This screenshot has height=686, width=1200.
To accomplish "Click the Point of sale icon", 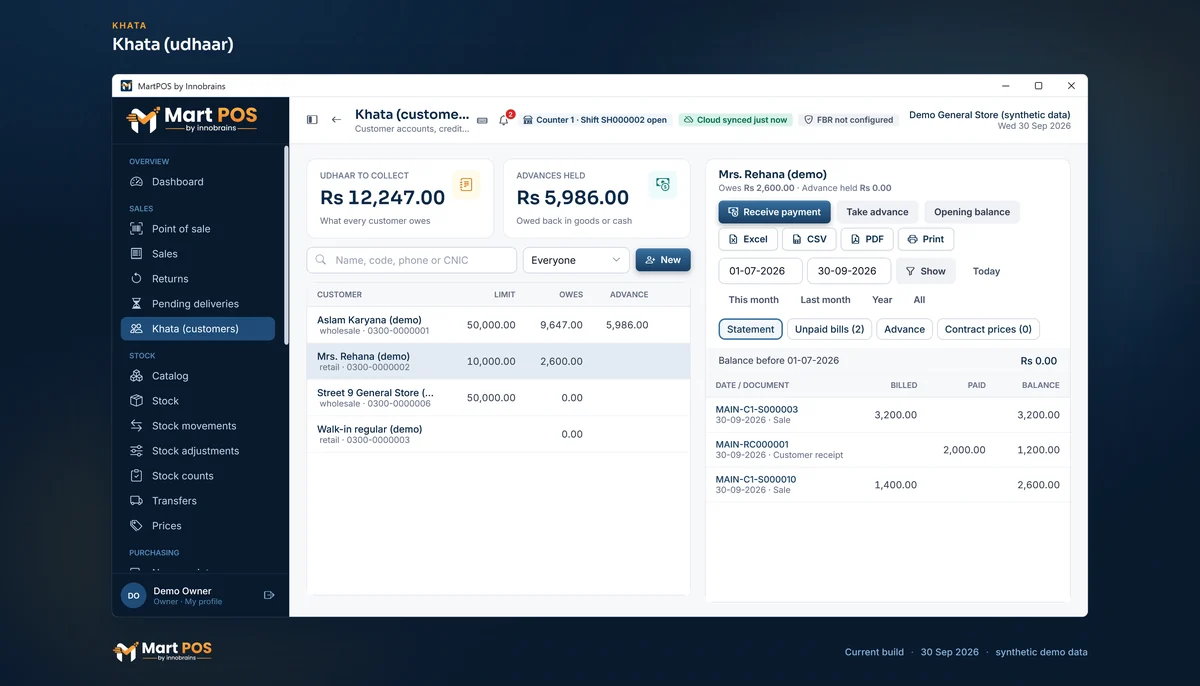I will 137,229.
